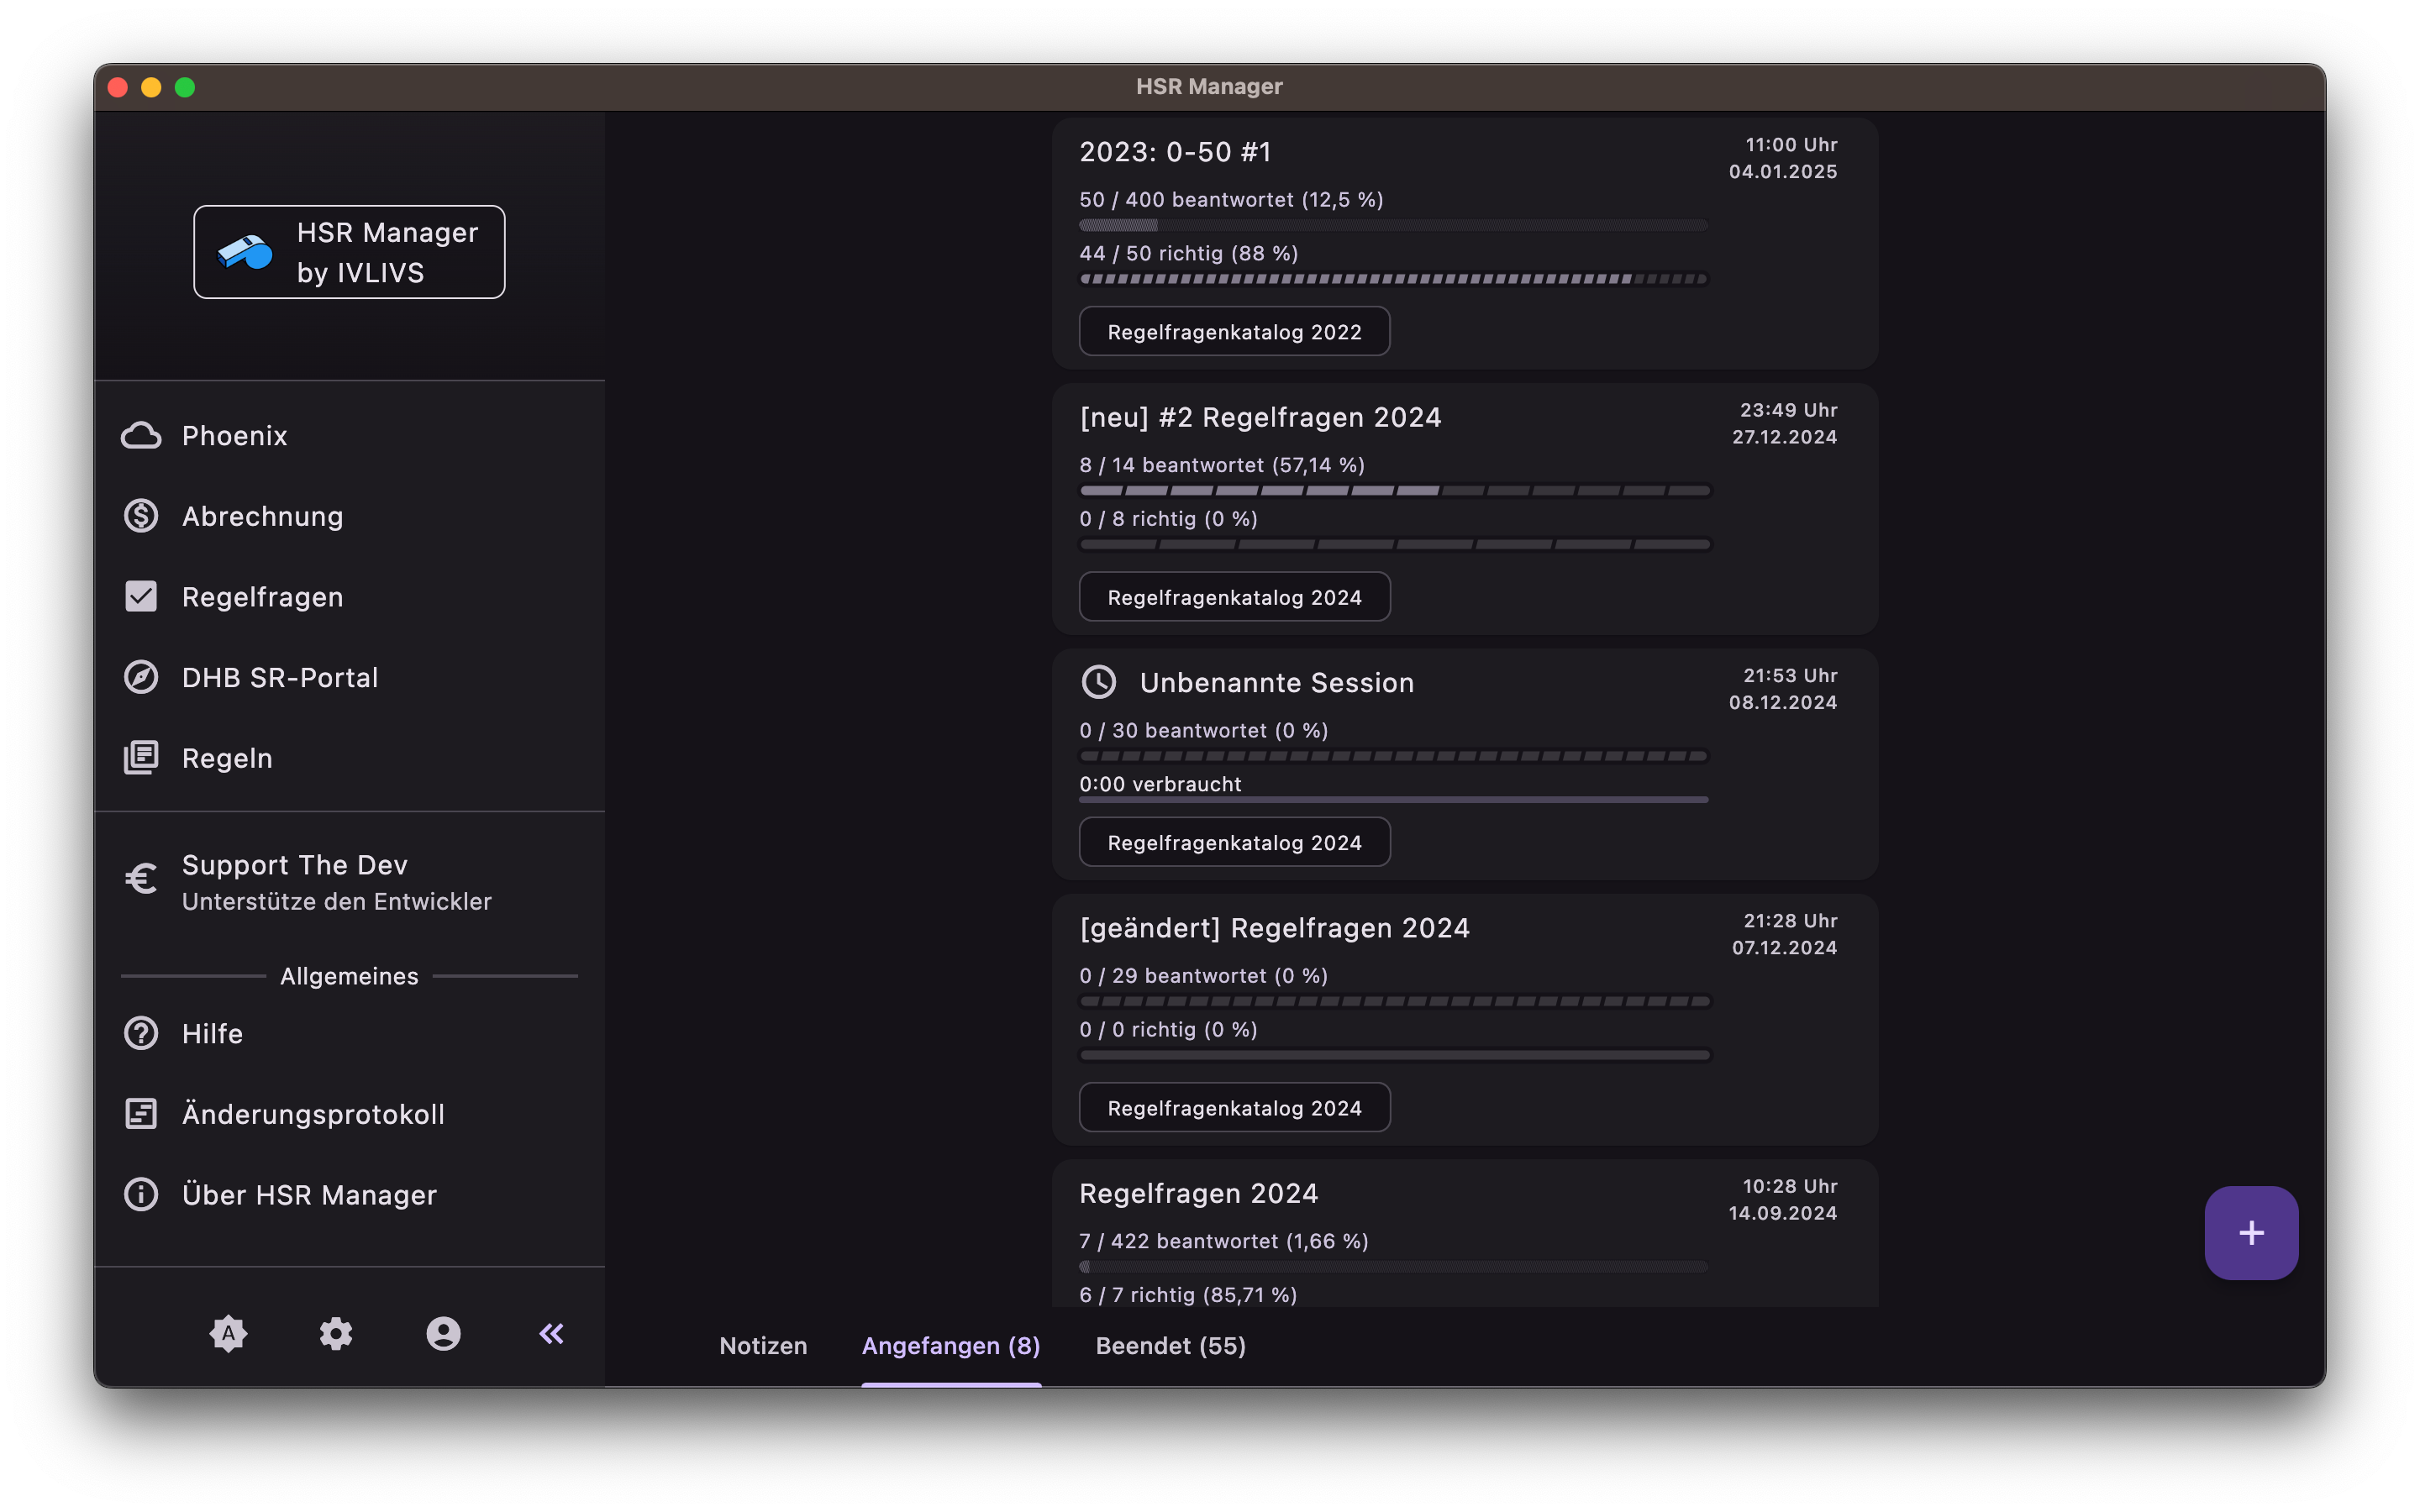The image size is (2420, 1512).
Task: Click the 6 / 7 richtig (85,71 %) text
Action: click(1188, 1294)
